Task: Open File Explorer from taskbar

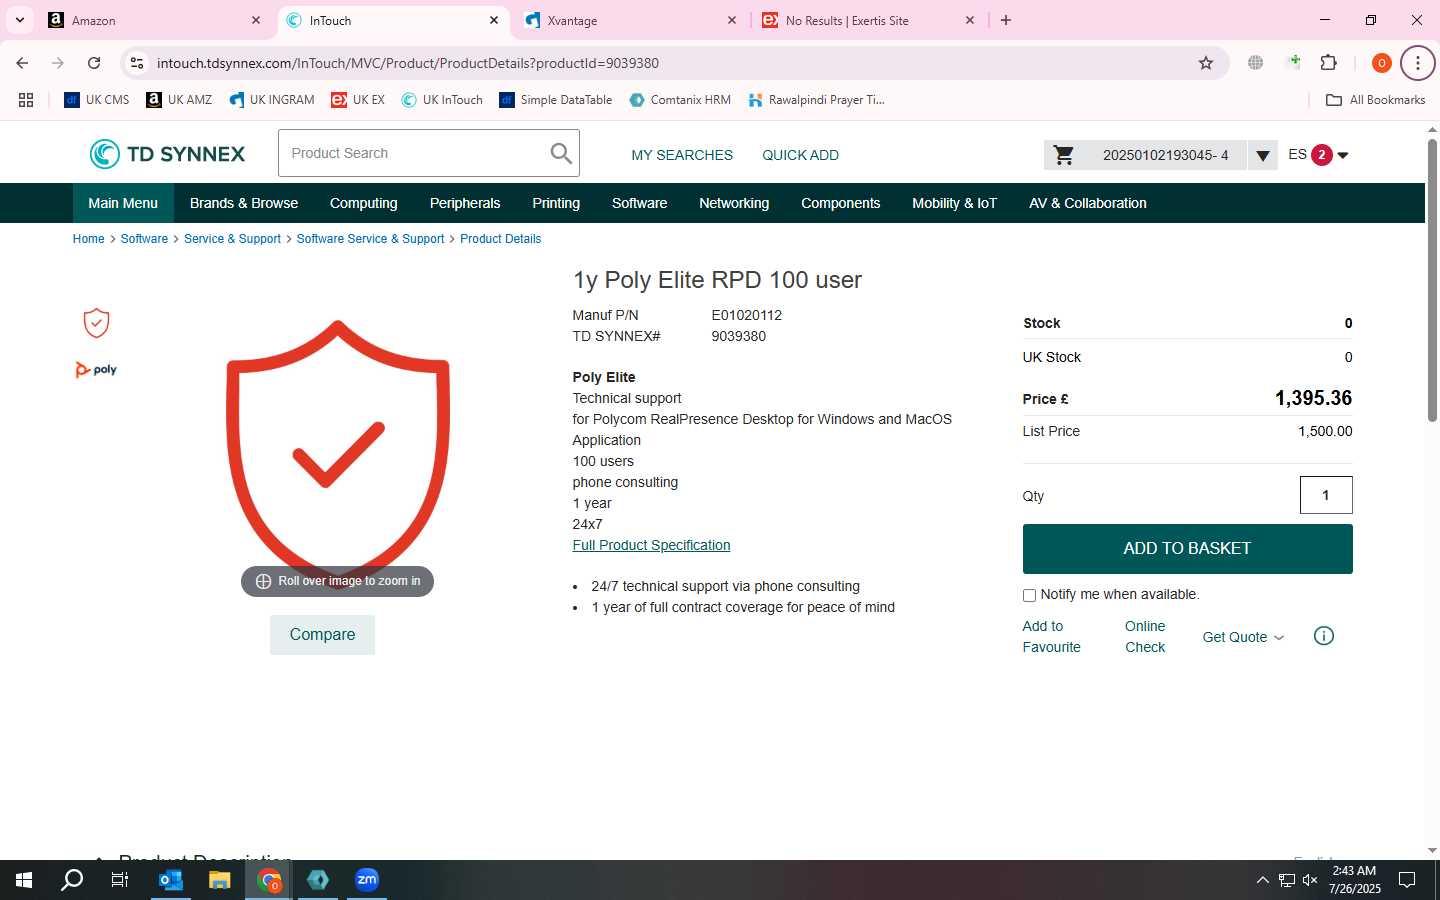Action: (220, 880)
